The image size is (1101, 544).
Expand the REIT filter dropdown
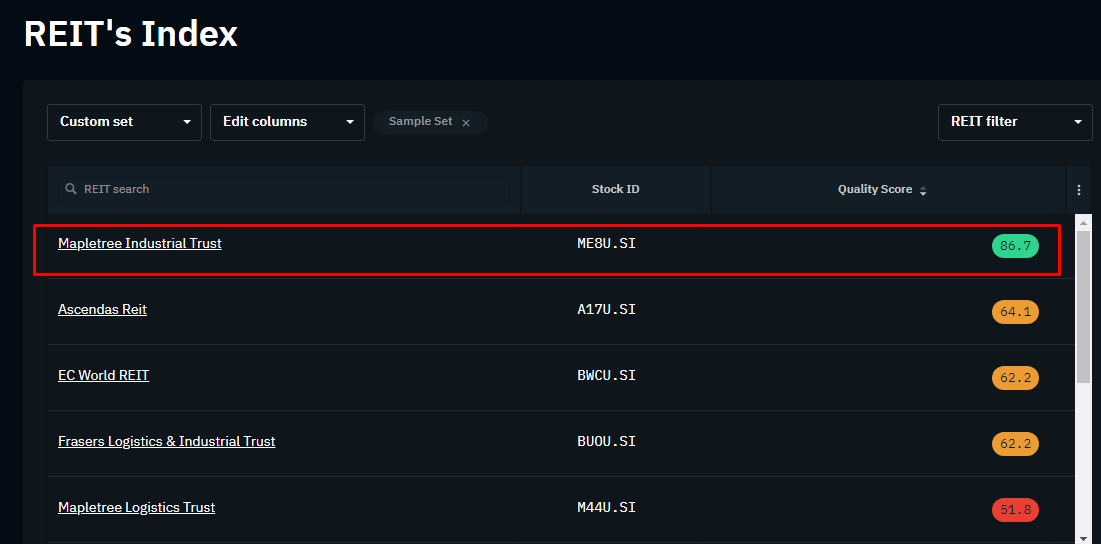[x=1015, y=122]
